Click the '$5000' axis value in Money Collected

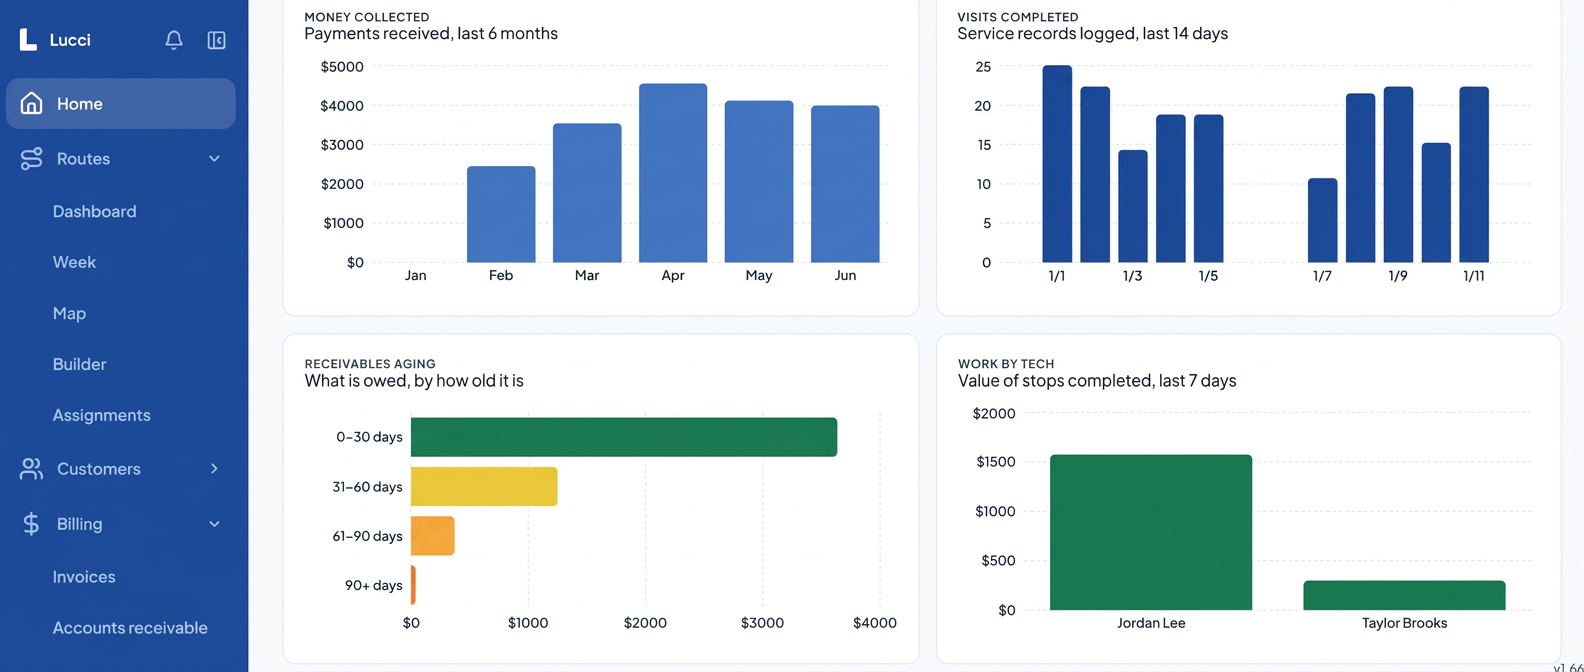(342, 67)
